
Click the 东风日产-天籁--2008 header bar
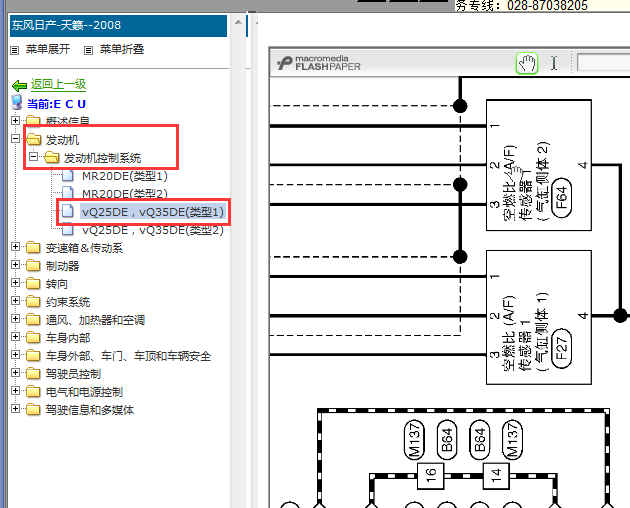click(118, 25)
